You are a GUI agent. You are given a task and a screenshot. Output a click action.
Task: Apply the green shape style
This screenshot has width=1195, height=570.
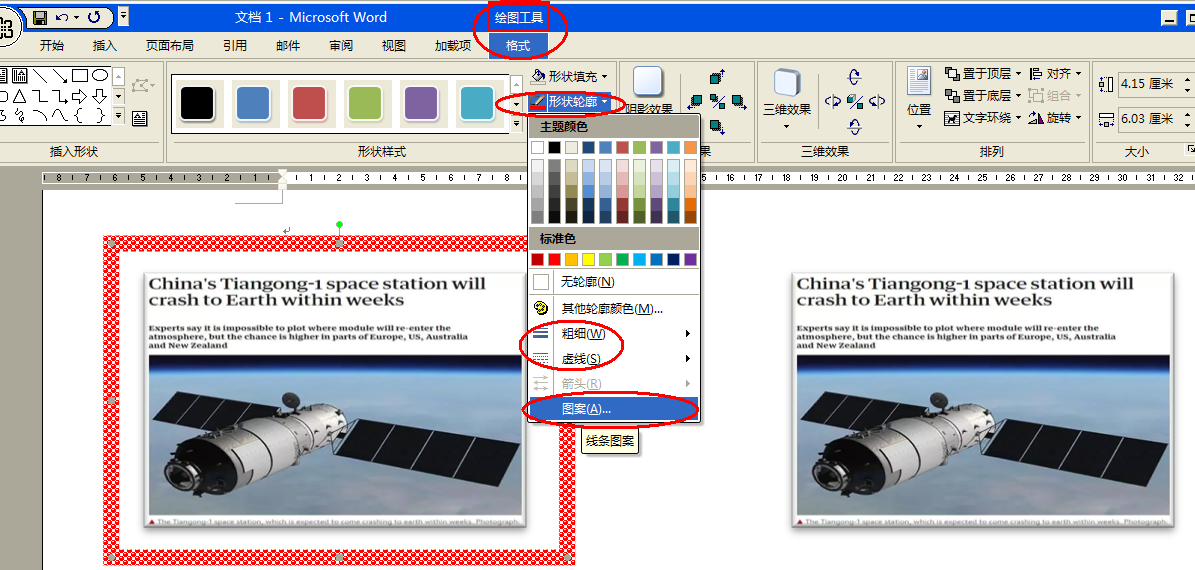tap(364, 104)
